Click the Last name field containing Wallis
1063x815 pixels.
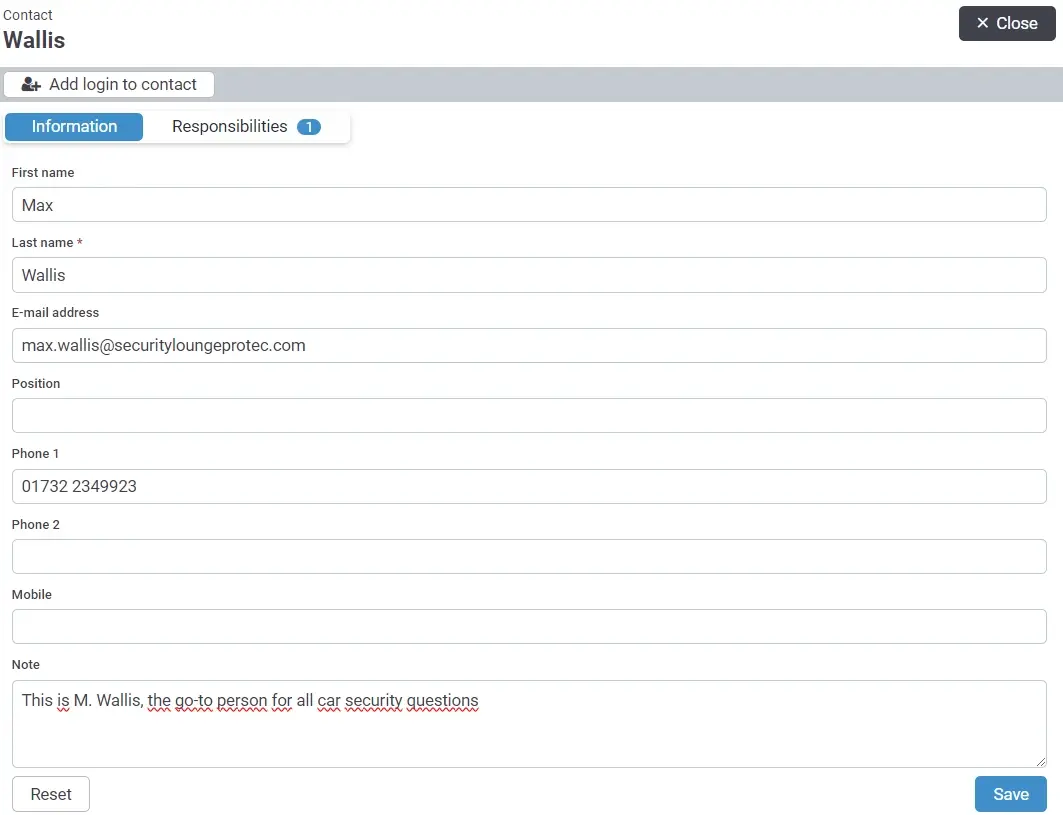pos(528,275)
